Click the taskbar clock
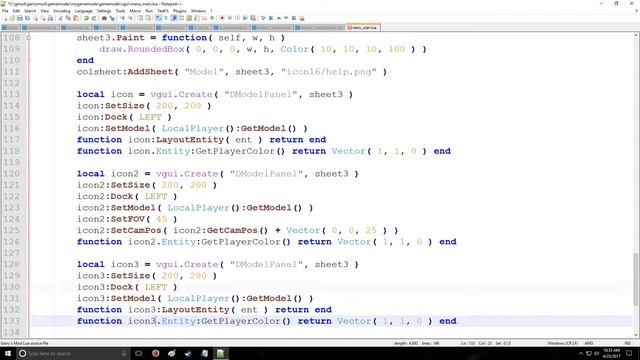The width and height of the screenshot is (640, 360). click(x=612, y=353)
